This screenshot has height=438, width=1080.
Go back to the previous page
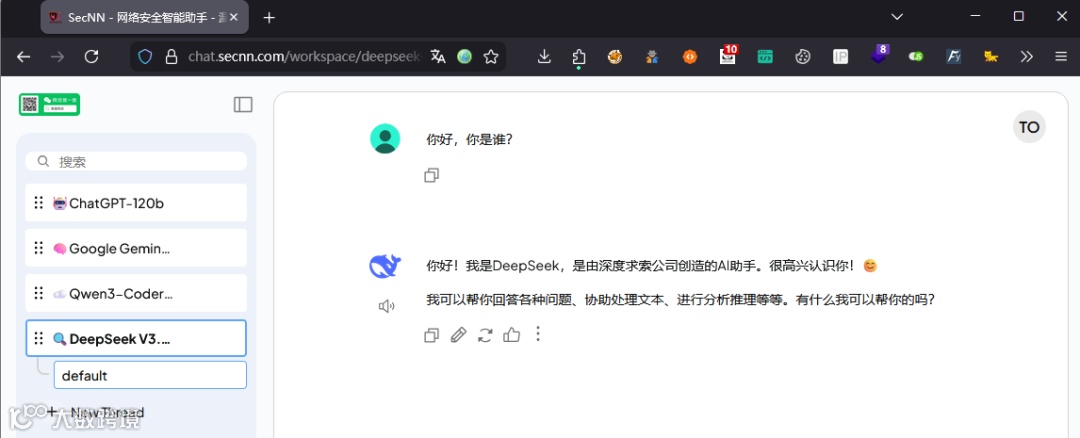23,57
